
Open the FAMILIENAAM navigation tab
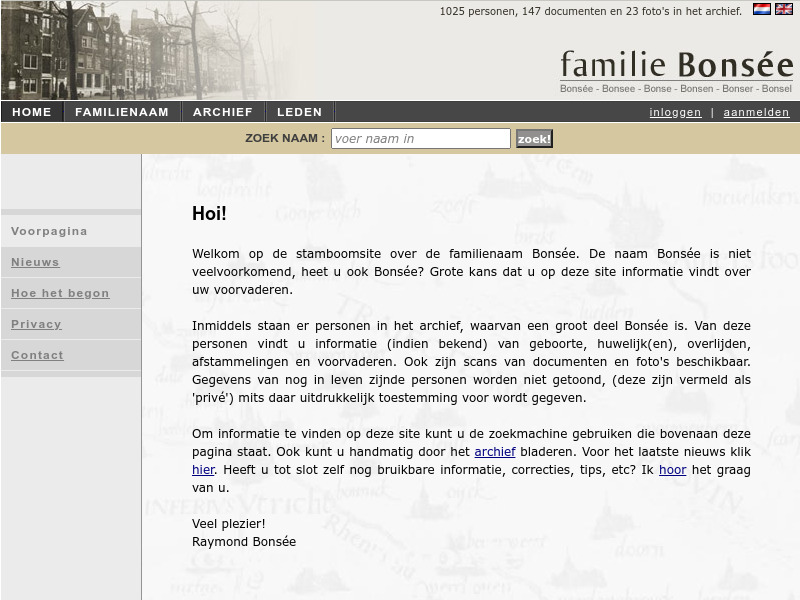point(122,111)
